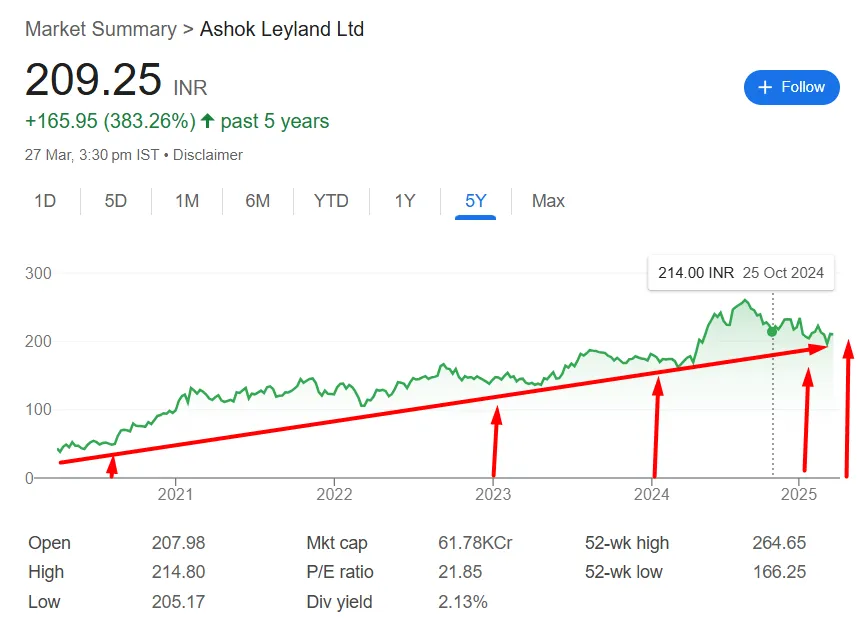Click the Ashok Leyland Ltd title
This screenshot has height=620, width=858.
click(x=282, y=29)
